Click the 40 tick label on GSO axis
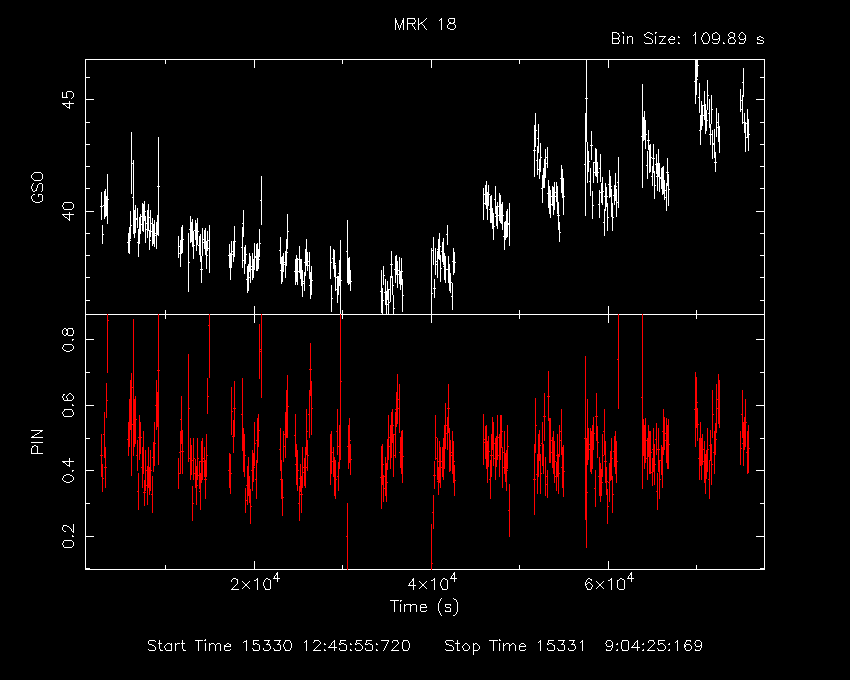The width and height of the screenshot is (850, 680). [x=68, y=211]
